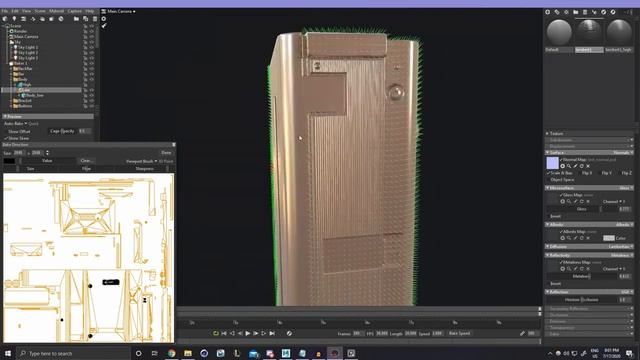Open the Auto-Bake dropdown
Screen dimensions: 640x360
point(16,123)
